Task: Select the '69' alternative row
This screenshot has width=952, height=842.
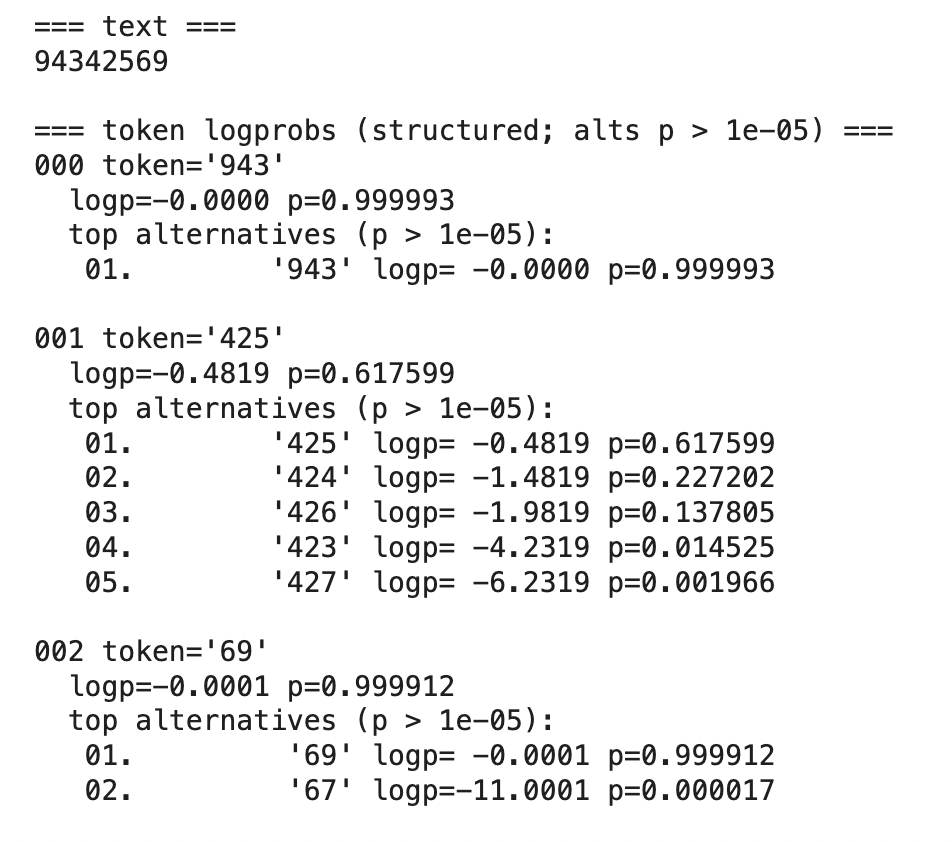Action: (x=430, y=756)
